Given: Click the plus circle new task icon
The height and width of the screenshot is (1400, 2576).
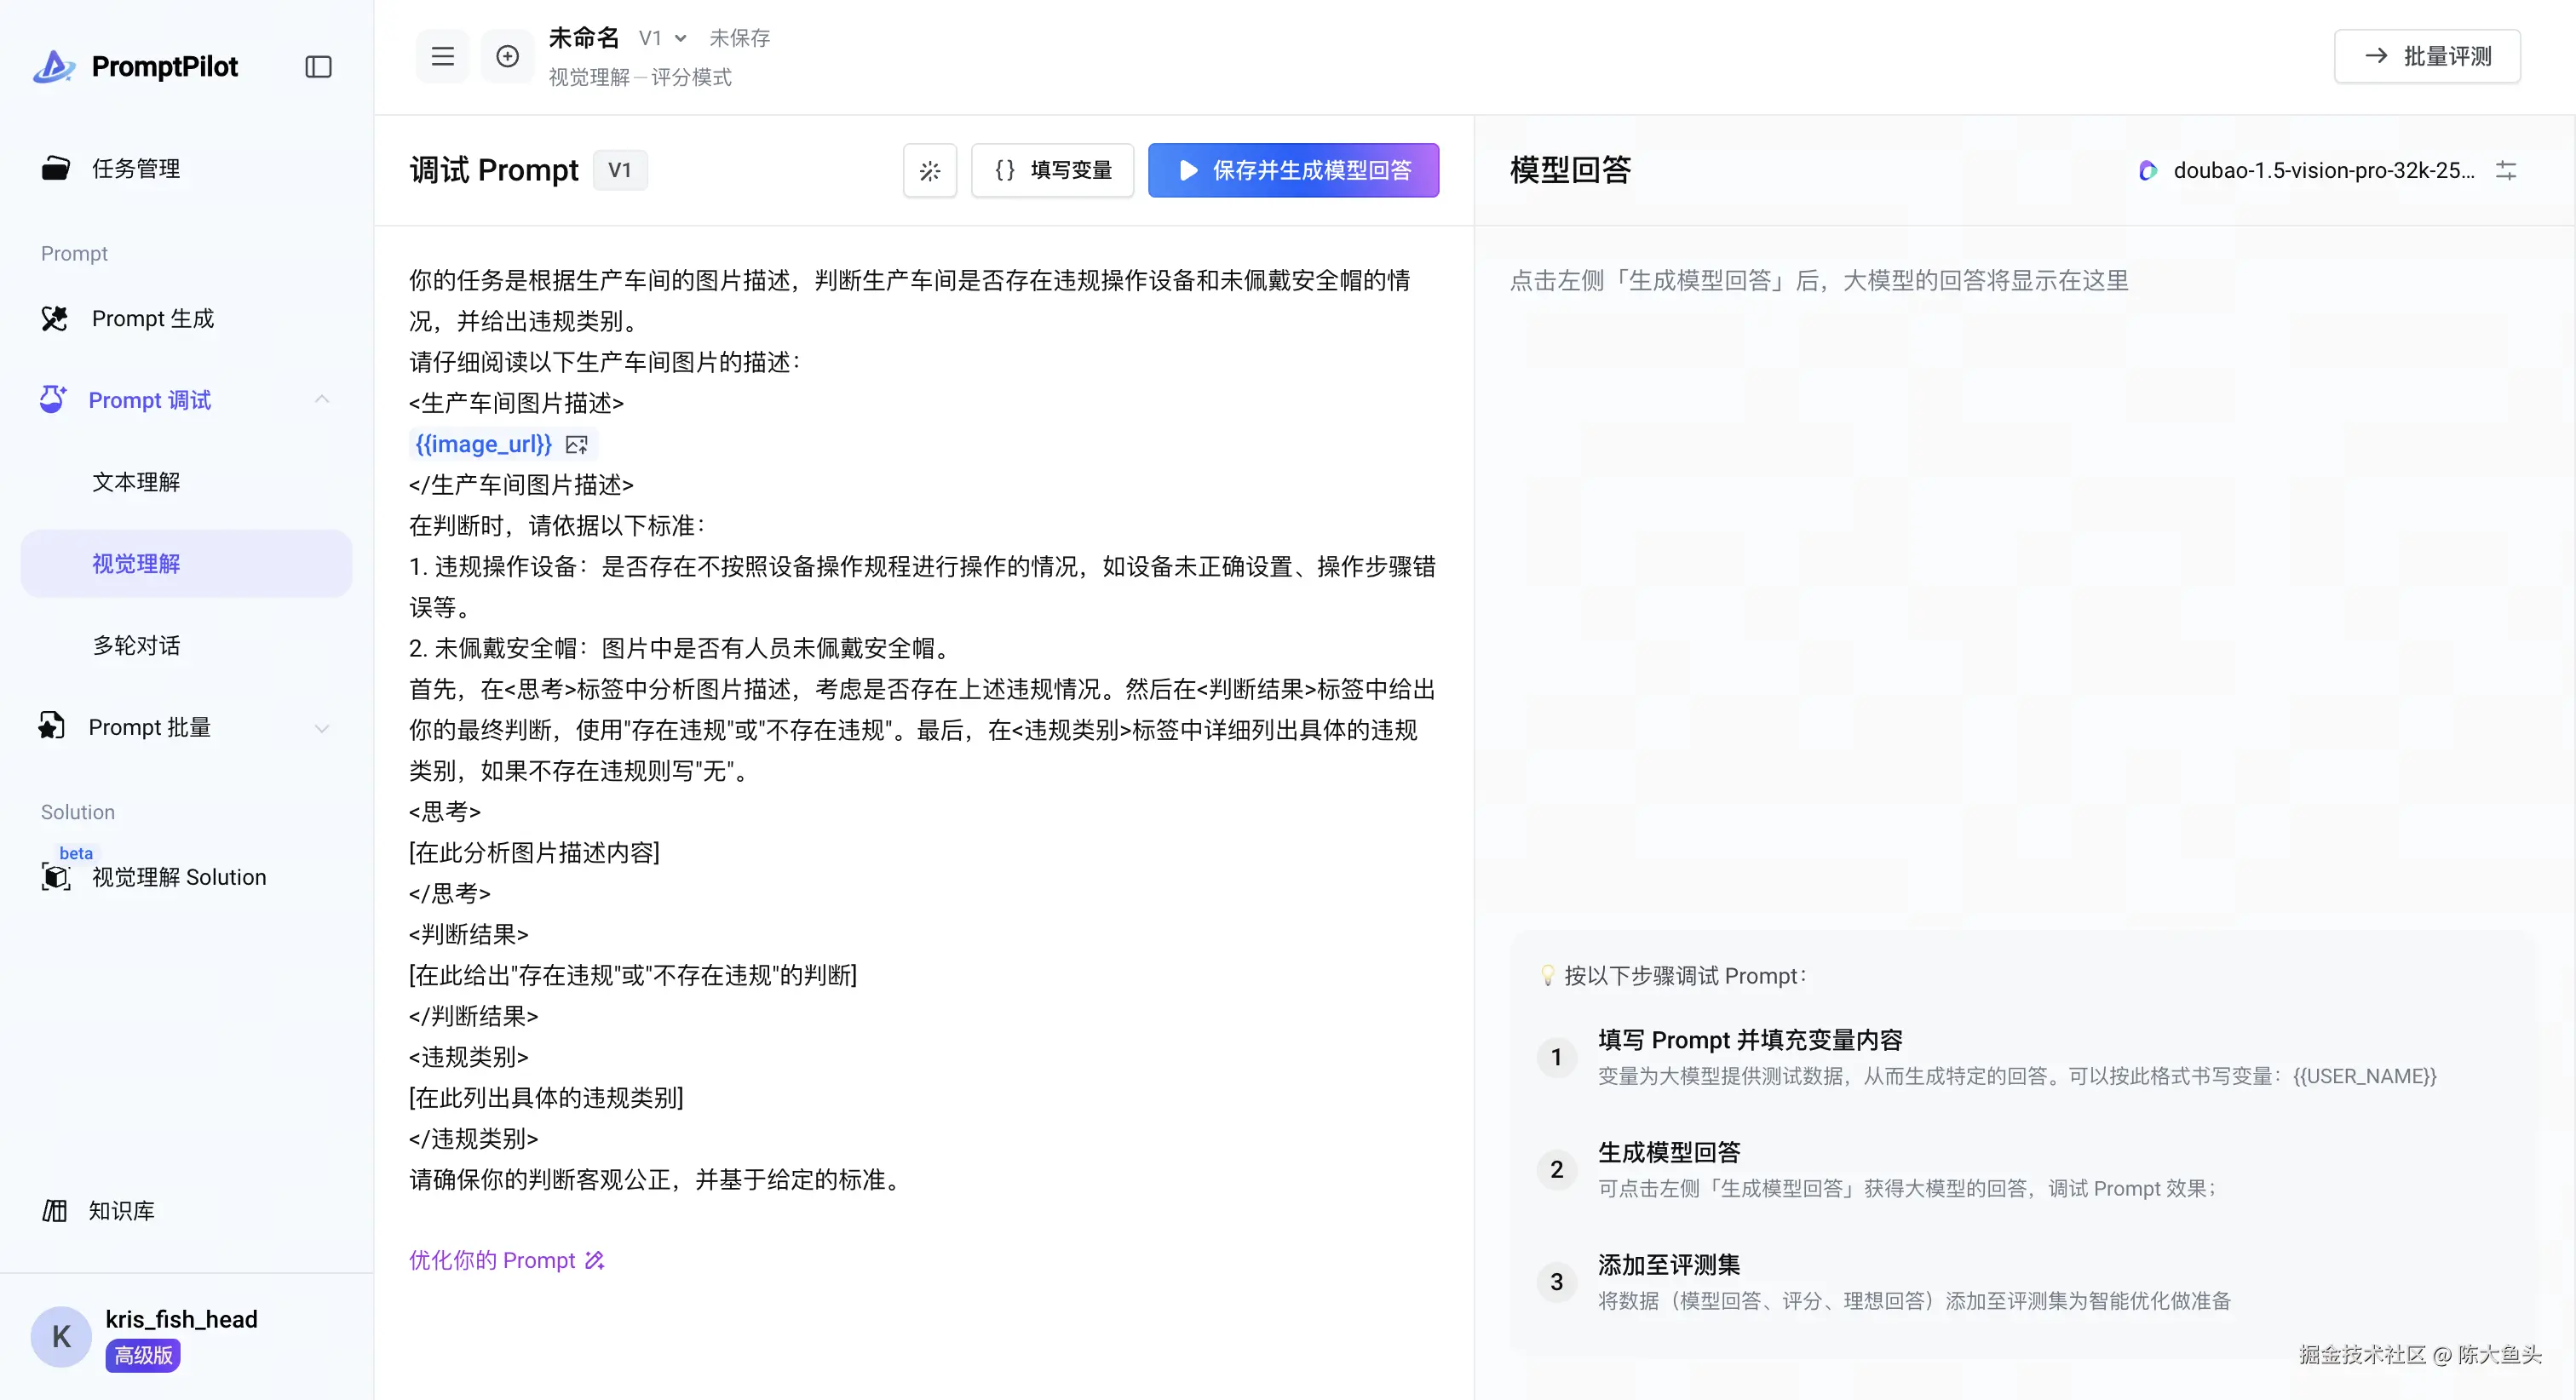Looking at the screenshot, I should click(507, 57).
